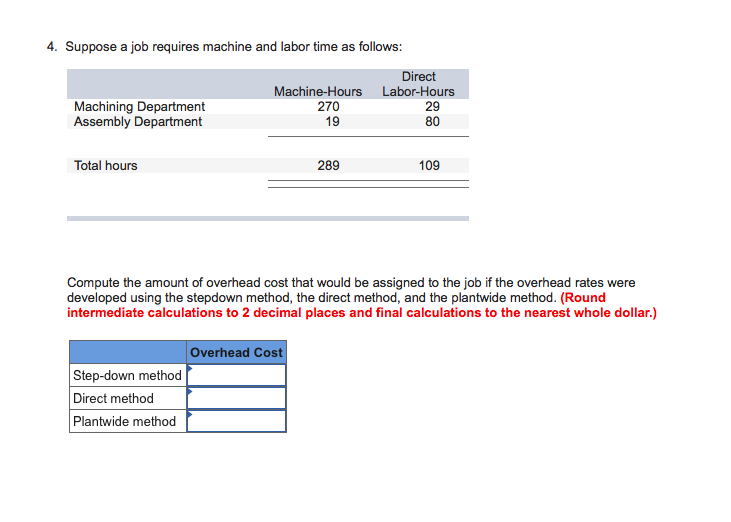Image resolution: width=731 pixels, height=522 pixels.
Task: Click the 'Direct Labor-Hours' column header
Action: [x=418, y=84]
